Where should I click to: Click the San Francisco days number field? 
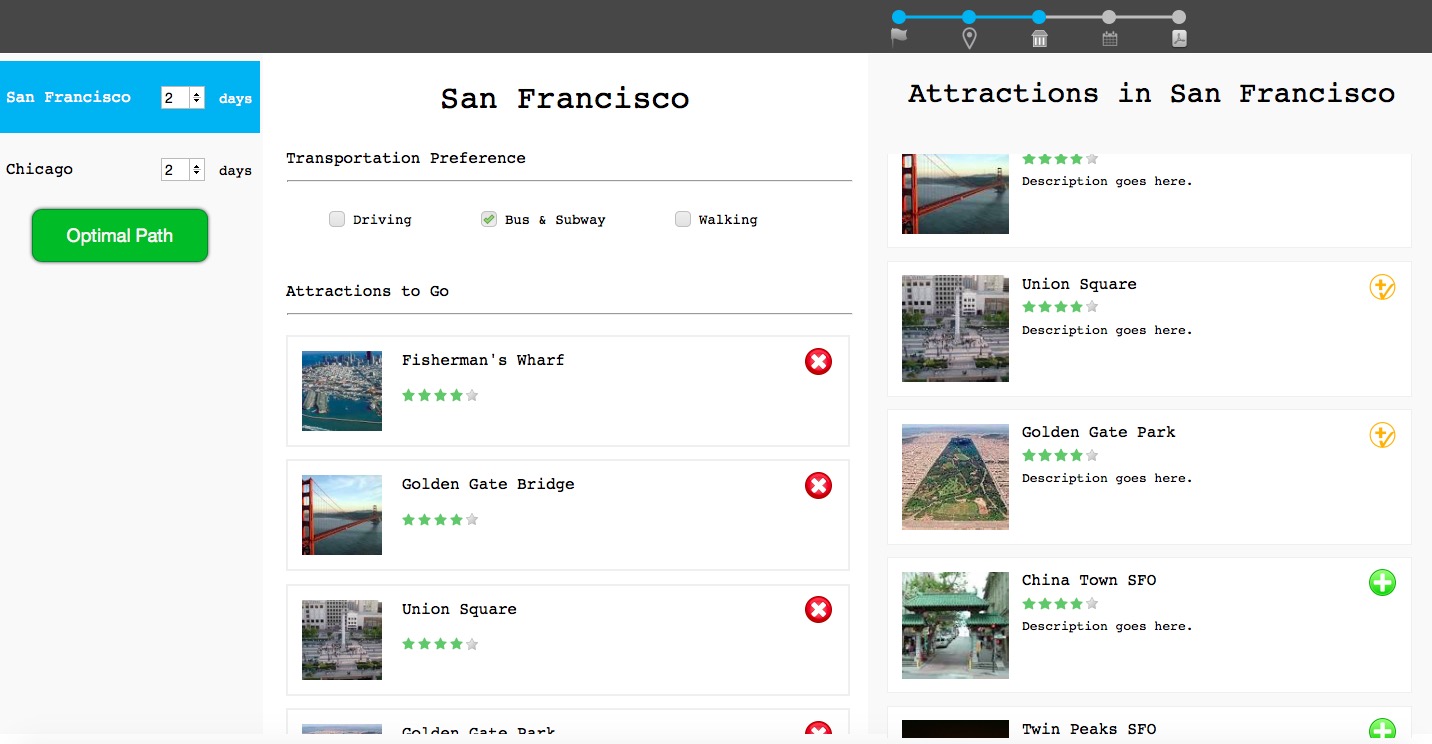click(176, 97)
